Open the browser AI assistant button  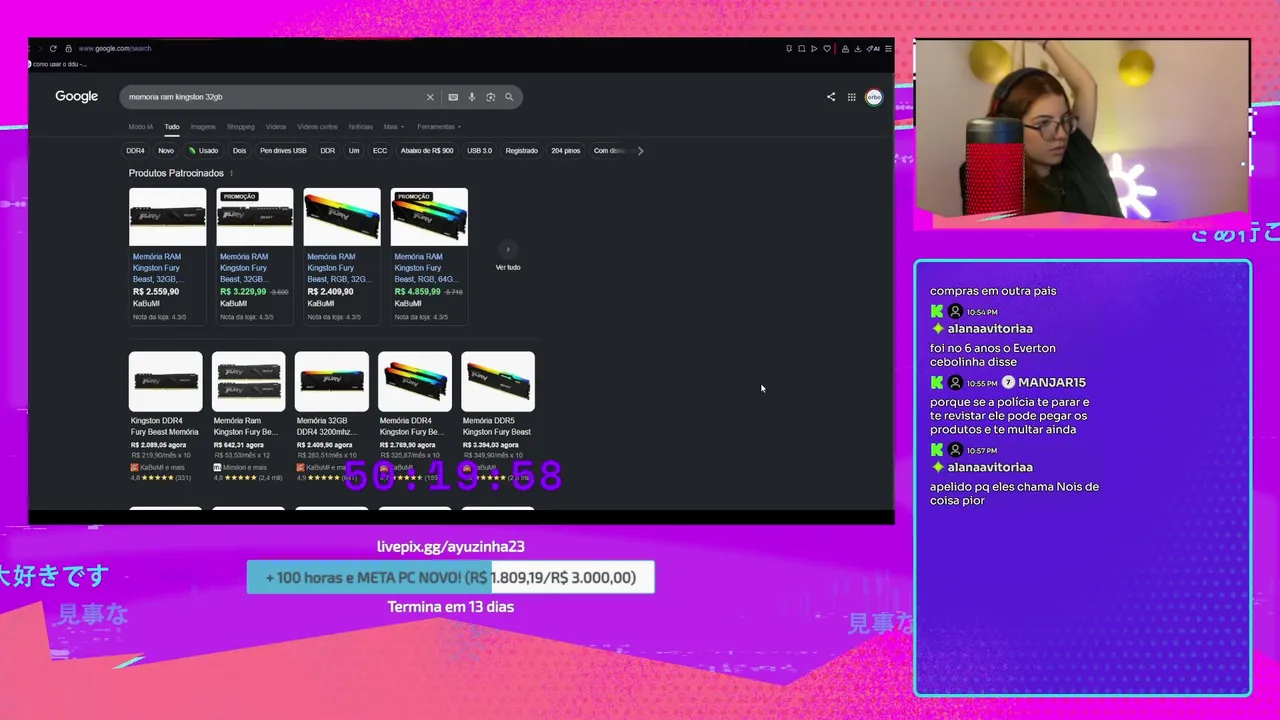(x=874, y=48)
